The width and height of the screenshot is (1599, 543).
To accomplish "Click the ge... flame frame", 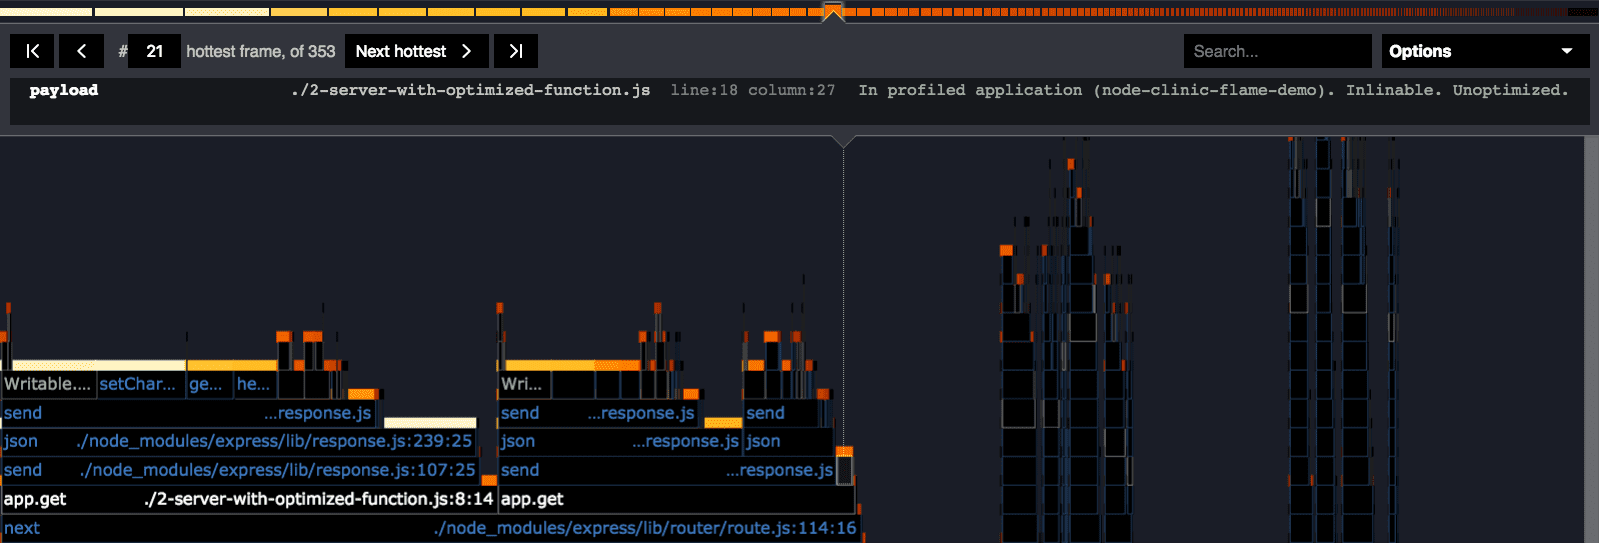I will click(x=207, y=384).
